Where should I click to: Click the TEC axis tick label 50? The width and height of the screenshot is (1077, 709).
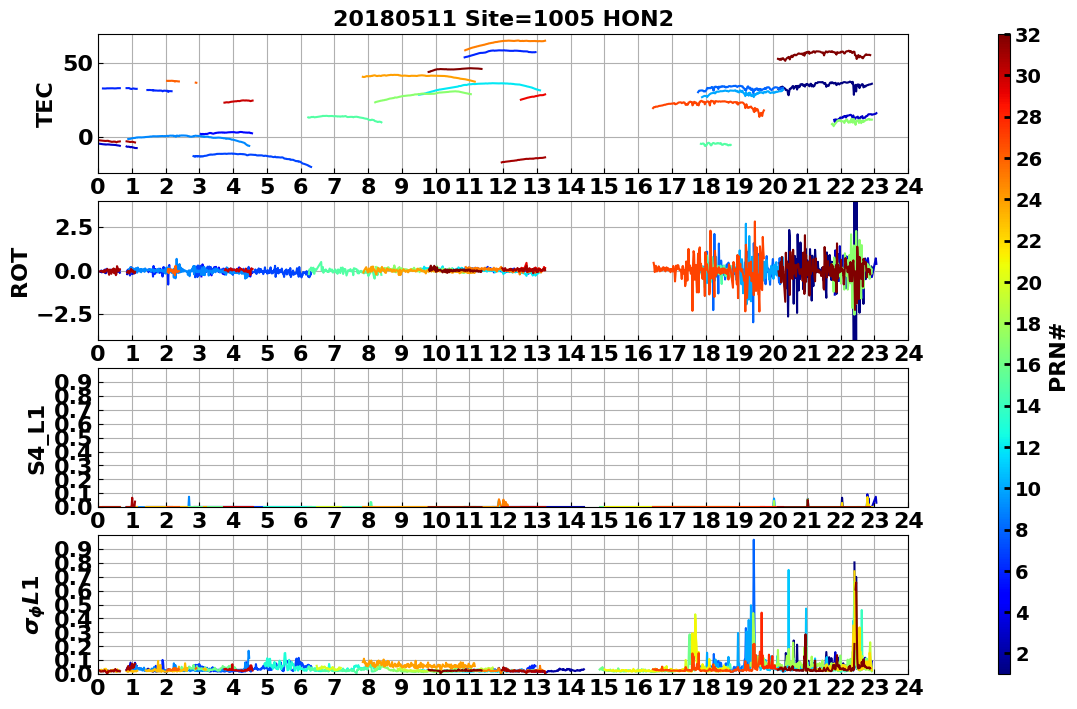click(x=78, y=64)
